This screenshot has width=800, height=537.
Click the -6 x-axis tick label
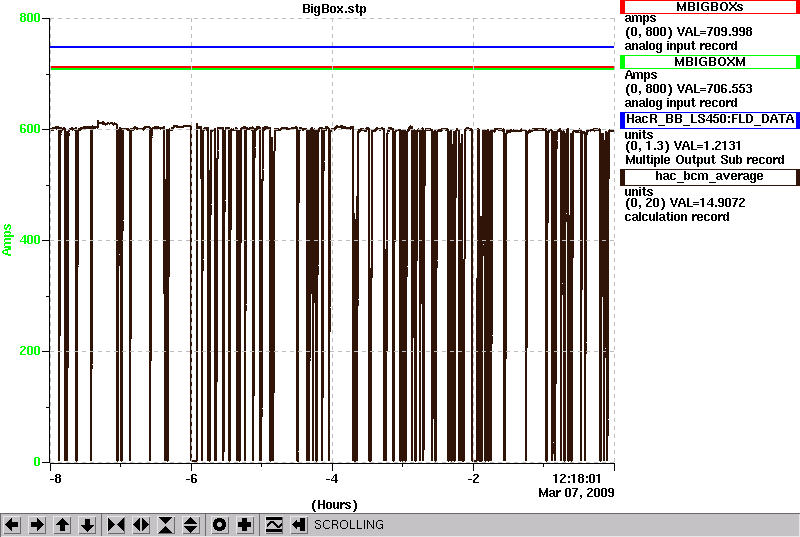pyautogui.click(x=191, y=479)
